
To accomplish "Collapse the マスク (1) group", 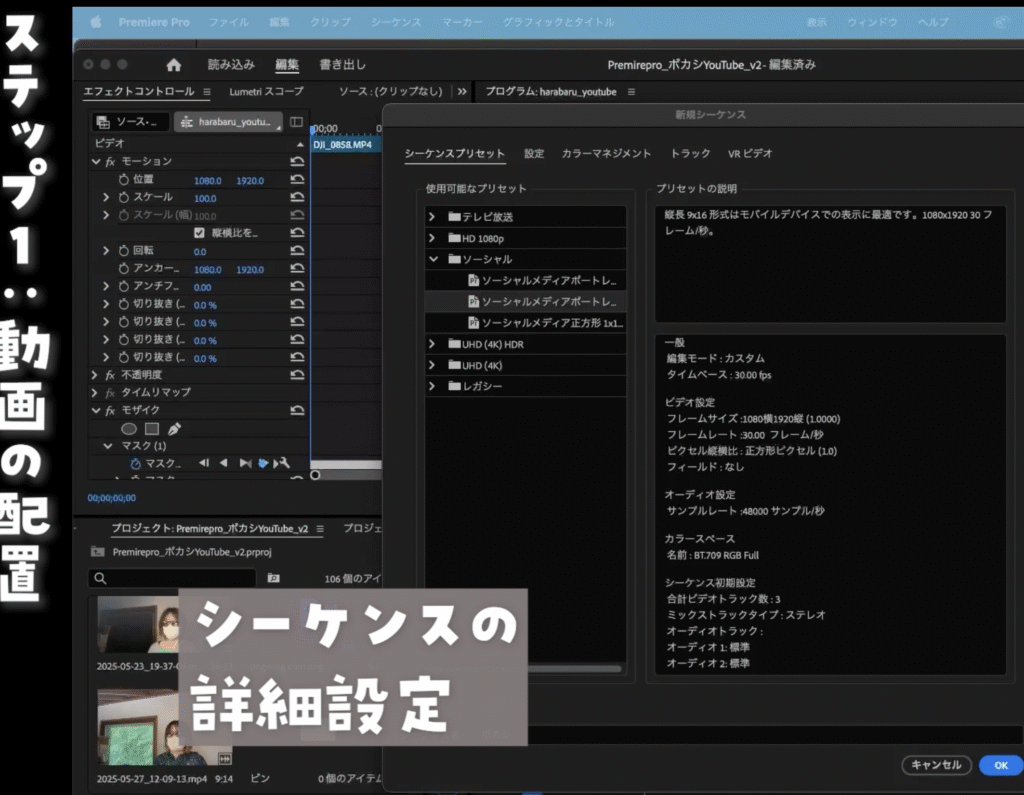I will tap(108, 446).
